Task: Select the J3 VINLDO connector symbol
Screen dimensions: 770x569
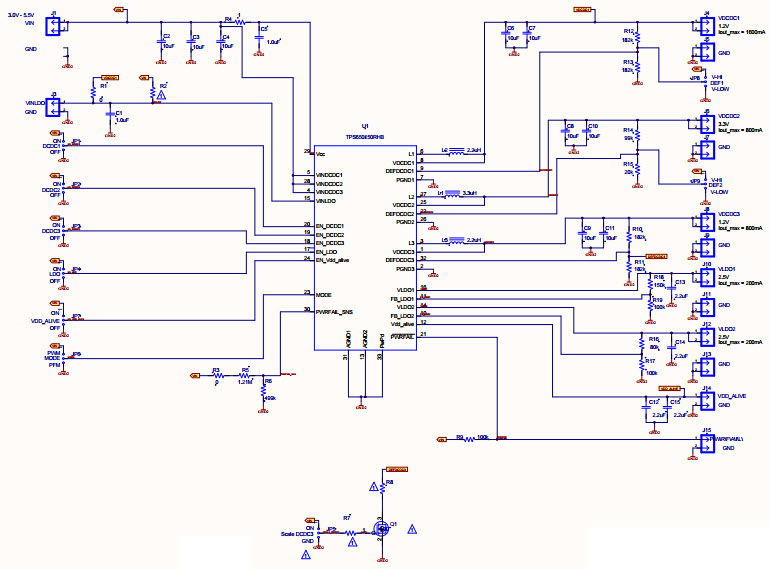Action: [x=56, y=105]
